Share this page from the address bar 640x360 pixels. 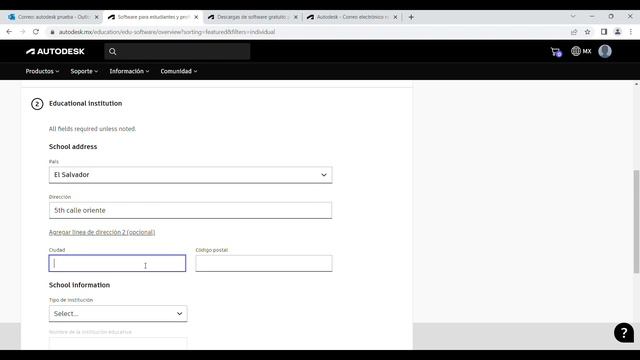pos(574,32)
